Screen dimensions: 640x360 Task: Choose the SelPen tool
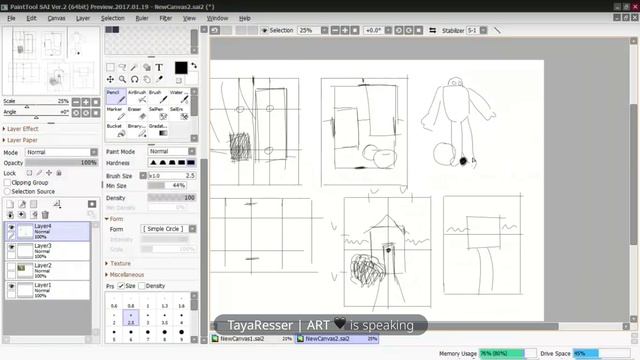click(158, 114)
